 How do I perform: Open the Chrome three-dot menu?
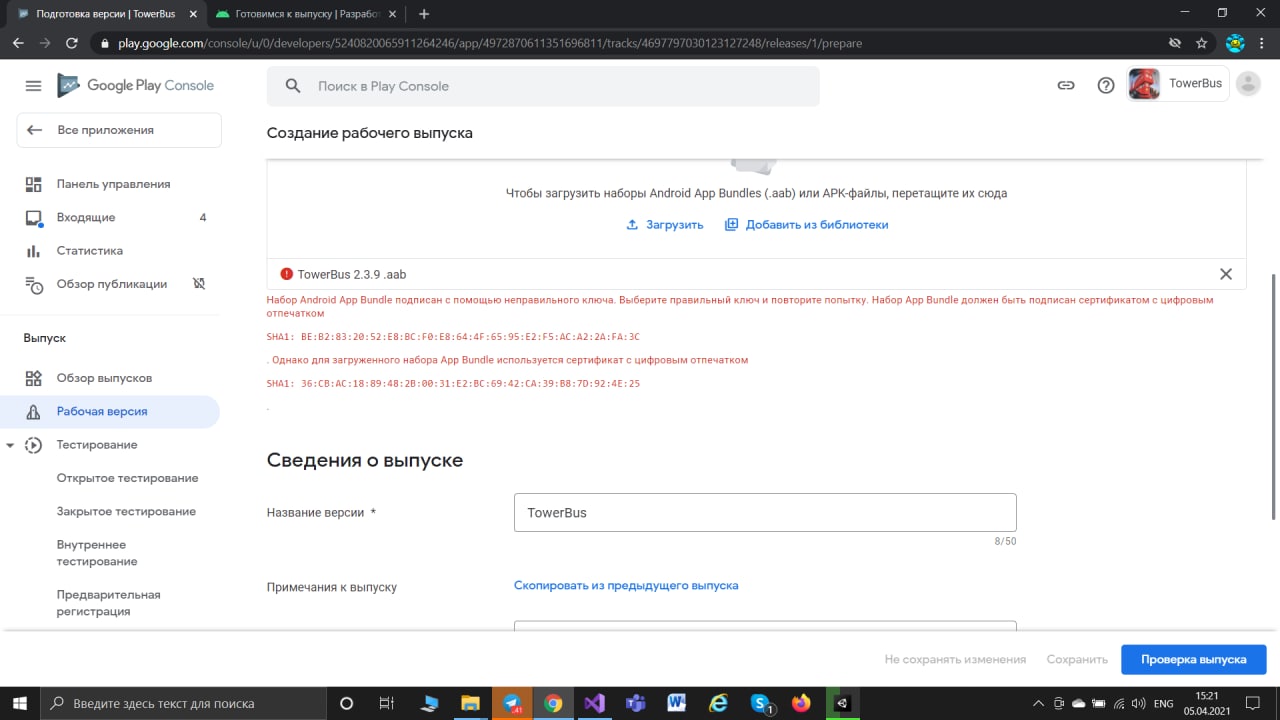click(x=1263, y=43)
